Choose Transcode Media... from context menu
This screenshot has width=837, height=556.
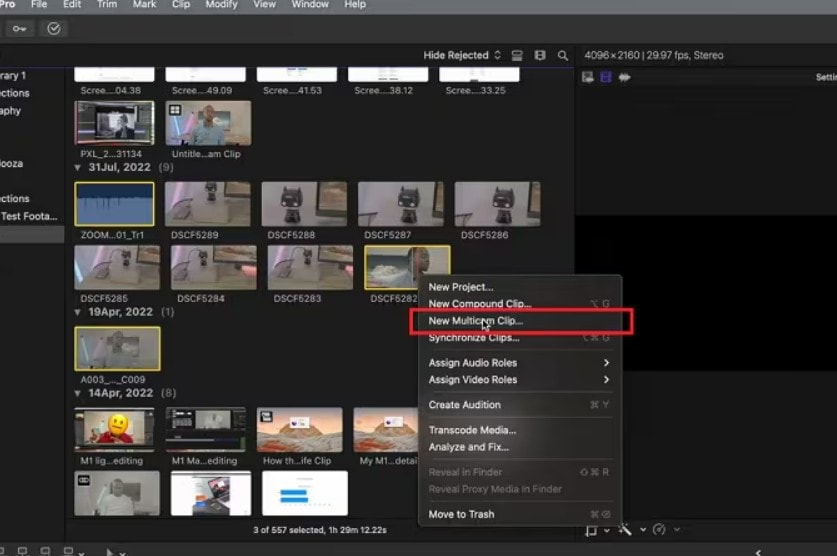point(520,430)
